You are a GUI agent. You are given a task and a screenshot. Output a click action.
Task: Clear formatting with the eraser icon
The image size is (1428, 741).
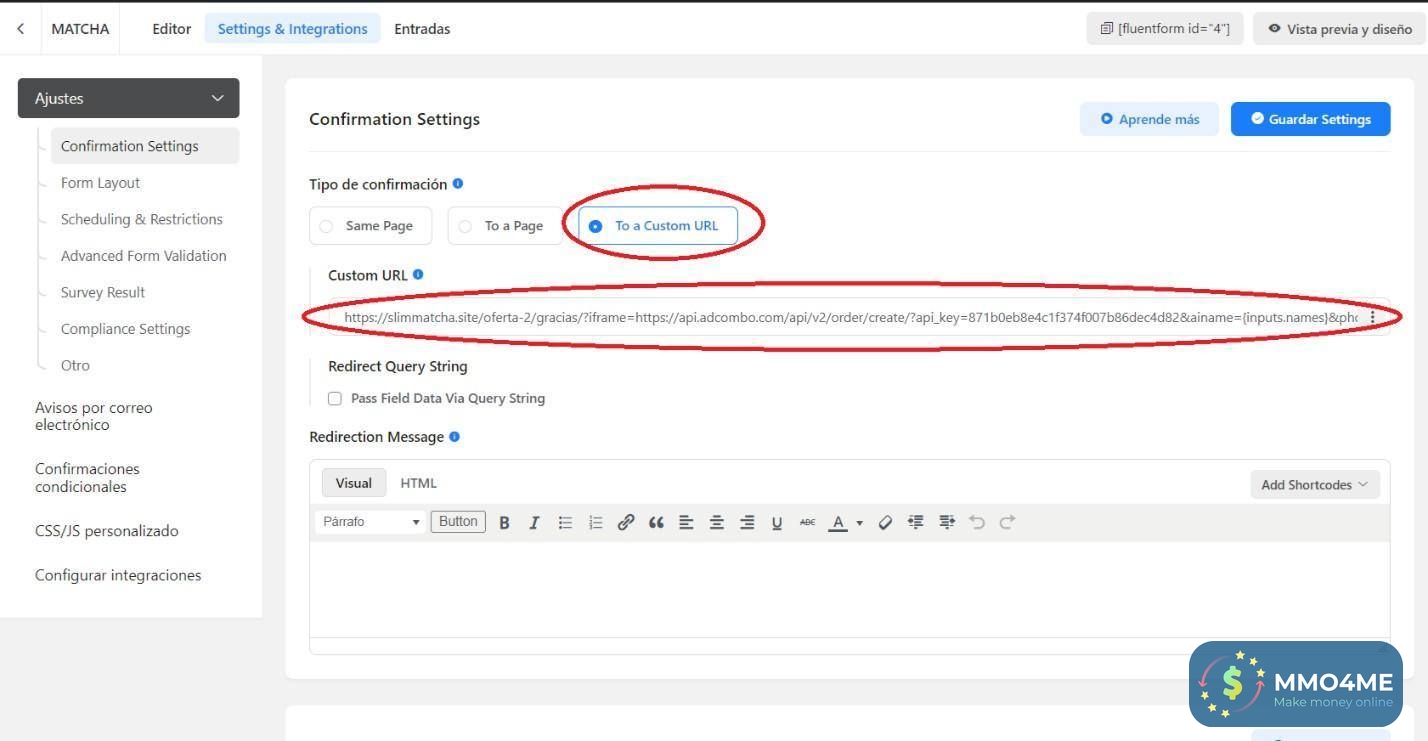885,522
